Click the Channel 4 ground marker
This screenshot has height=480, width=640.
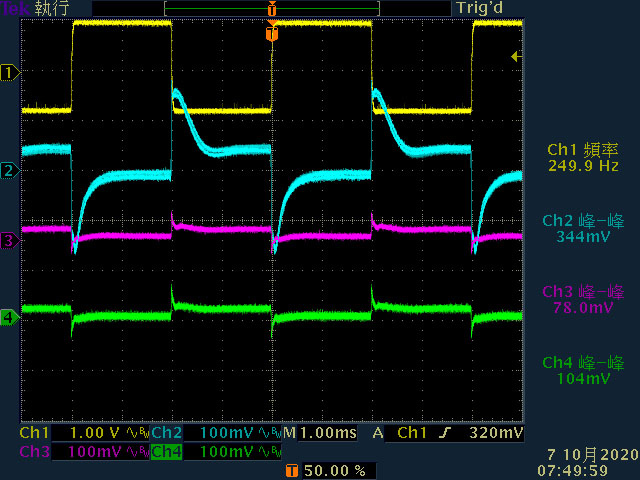pos(10,317)
